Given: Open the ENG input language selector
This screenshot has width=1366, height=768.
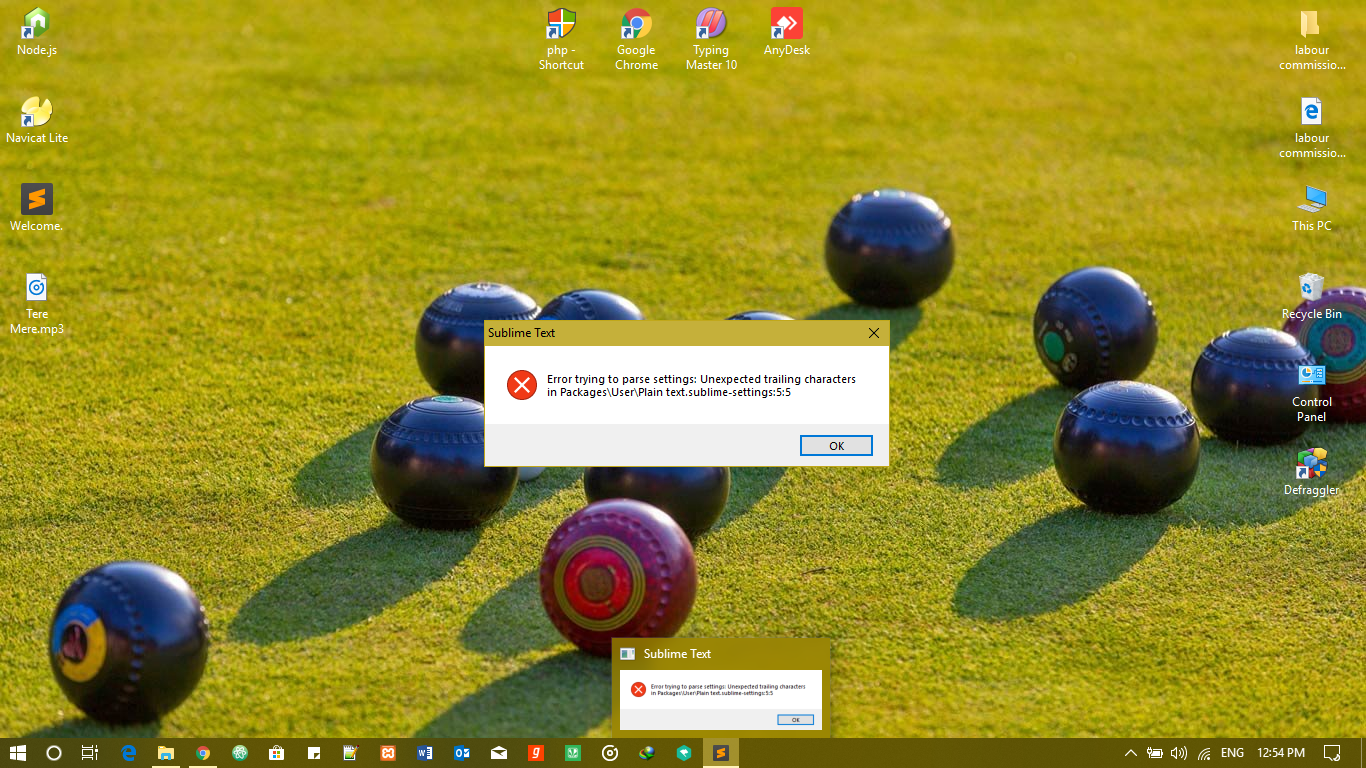Looking at the screenshot, I should pos(1232,753).
